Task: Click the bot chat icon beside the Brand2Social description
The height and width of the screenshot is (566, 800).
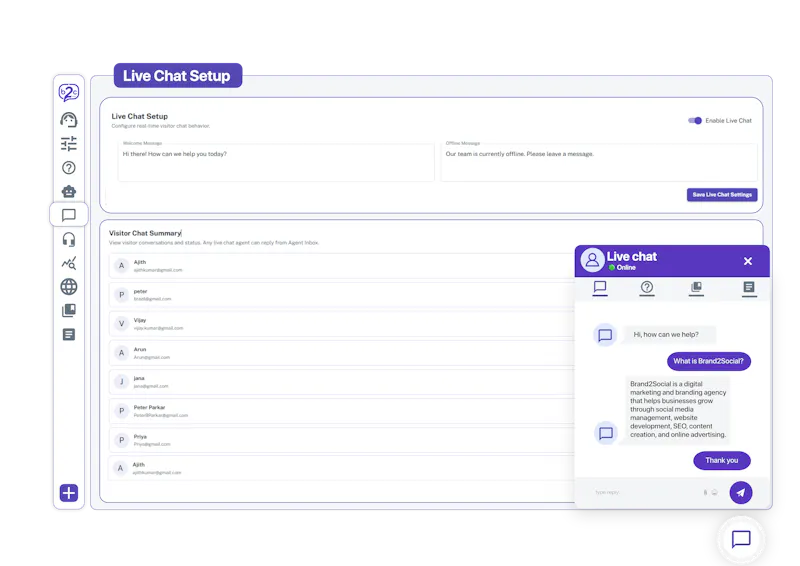Action: [x=606, y=433]
